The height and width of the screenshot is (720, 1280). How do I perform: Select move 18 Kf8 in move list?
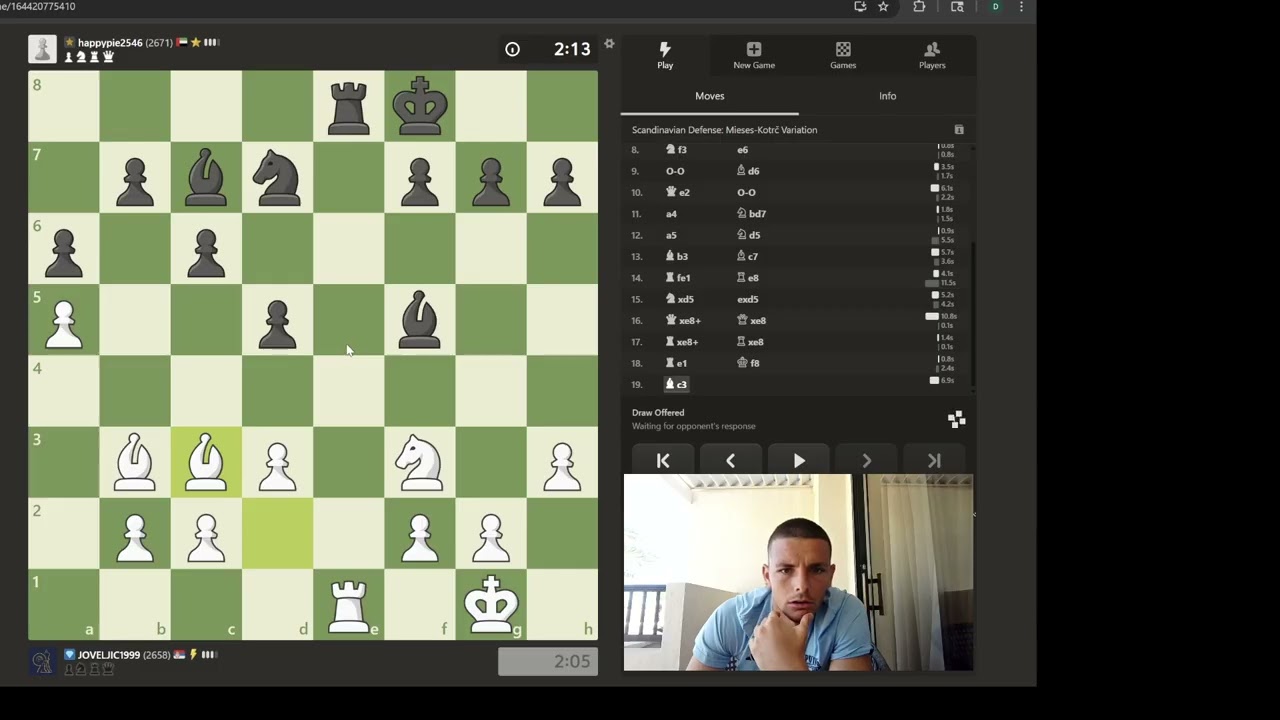748,363
